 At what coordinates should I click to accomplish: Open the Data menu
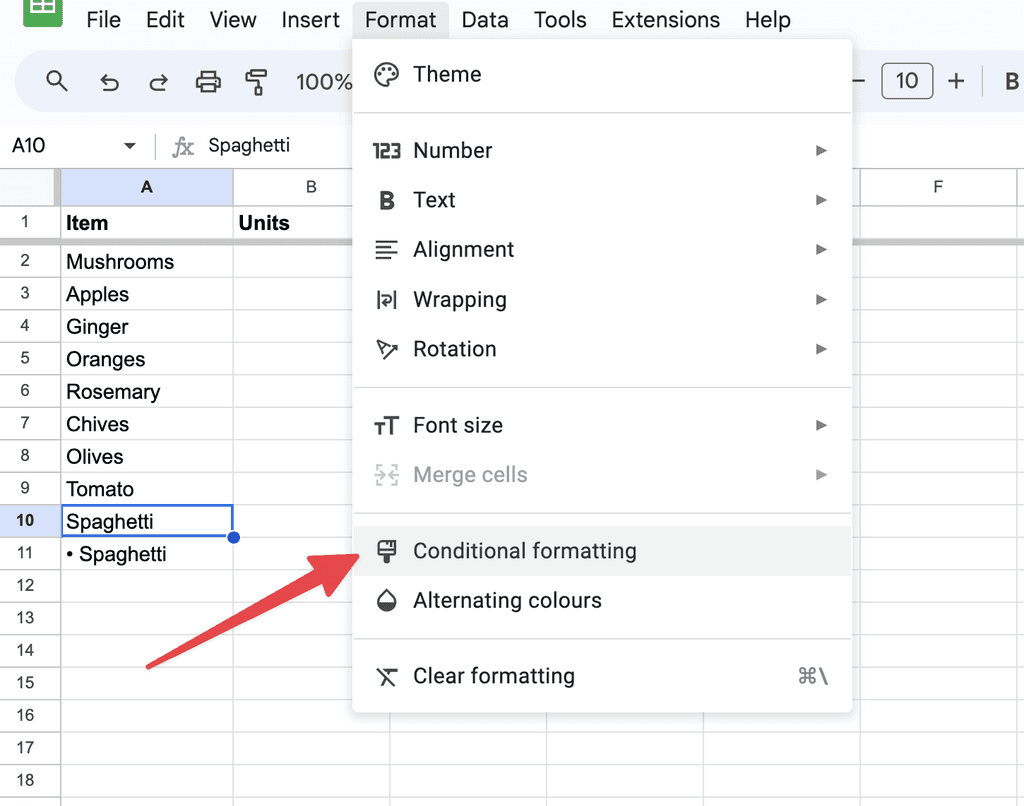pos(485,19)
